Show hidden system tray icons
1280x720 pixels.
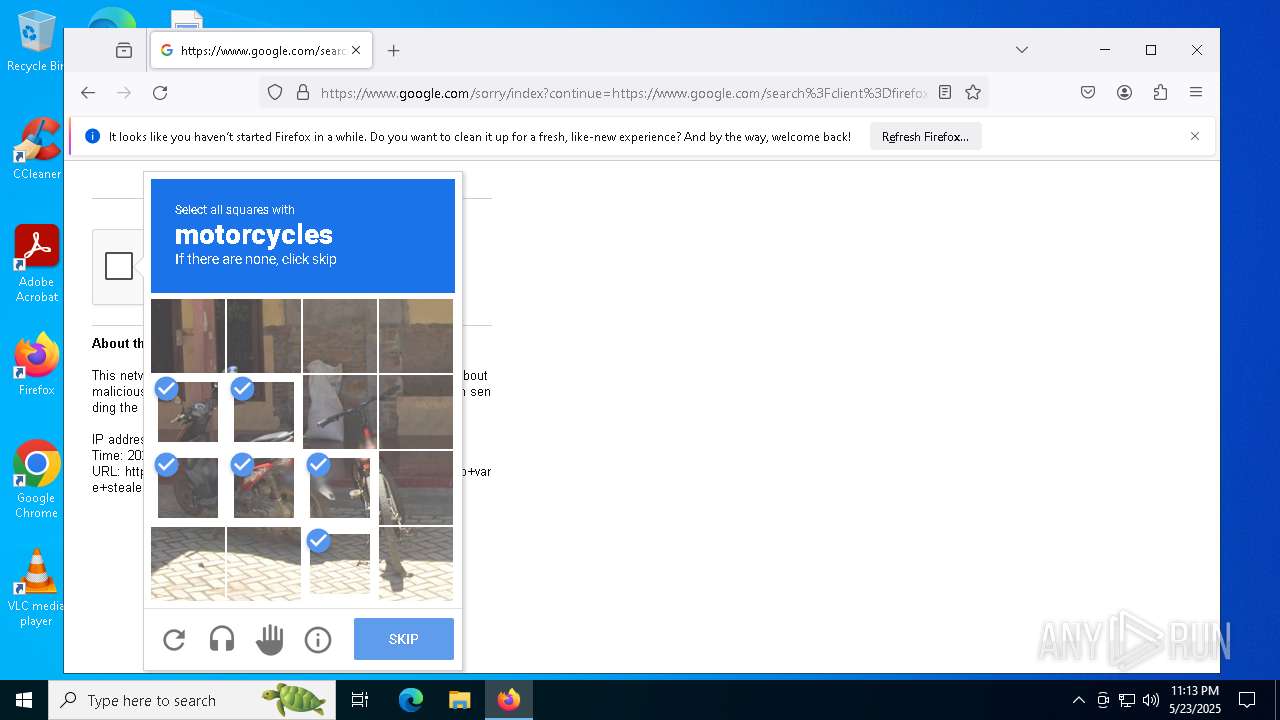point(1078,700)
